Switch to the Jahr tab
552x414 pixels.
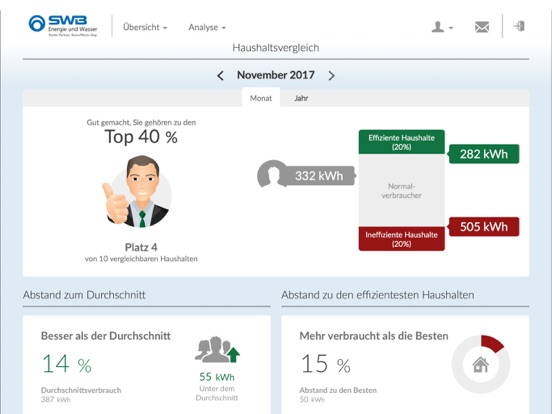click(x=301, y=98)
